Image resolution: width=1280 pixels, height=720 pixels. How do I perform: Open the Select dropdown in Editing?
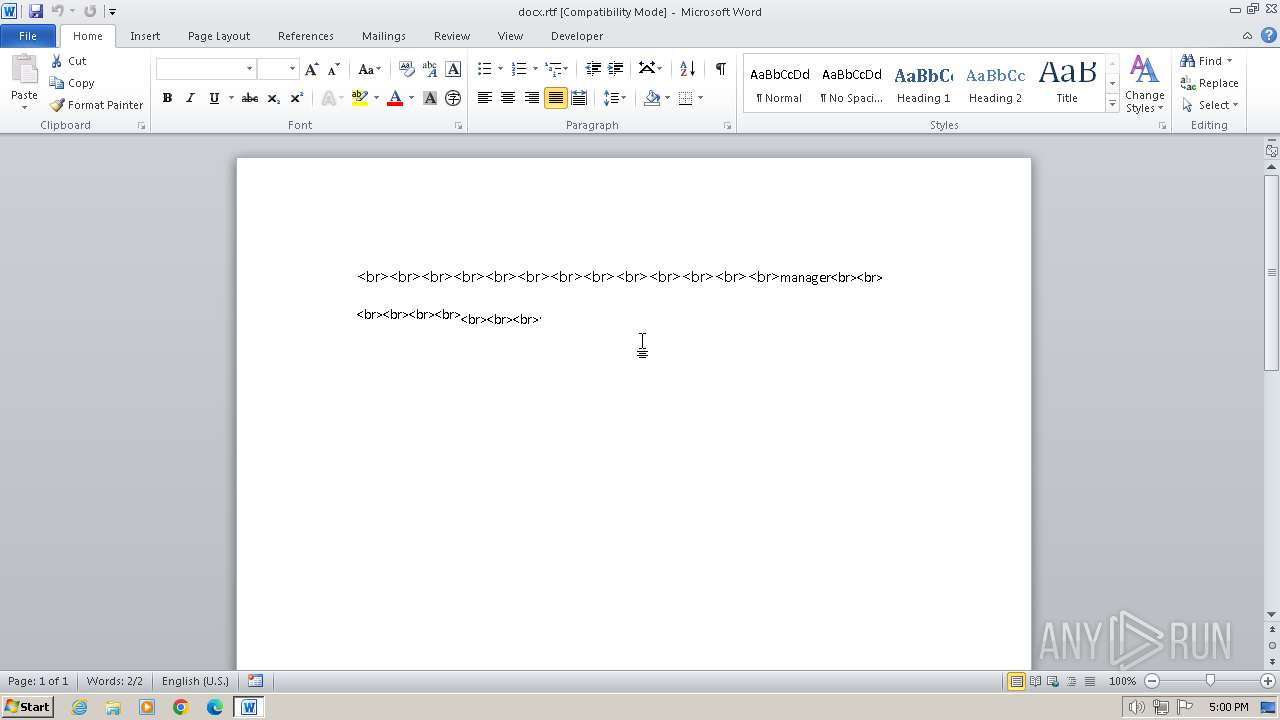click(x=1210, y=105)
